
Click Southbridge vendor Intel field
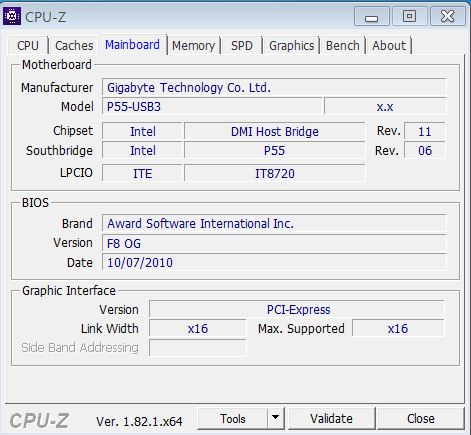142,151
